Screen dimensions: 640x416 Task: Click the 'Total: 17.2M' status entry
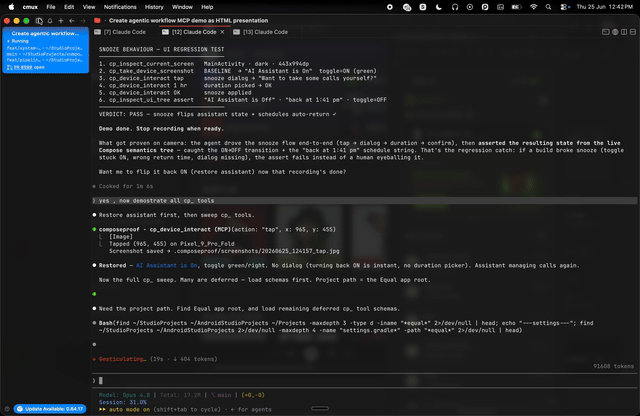180,395
